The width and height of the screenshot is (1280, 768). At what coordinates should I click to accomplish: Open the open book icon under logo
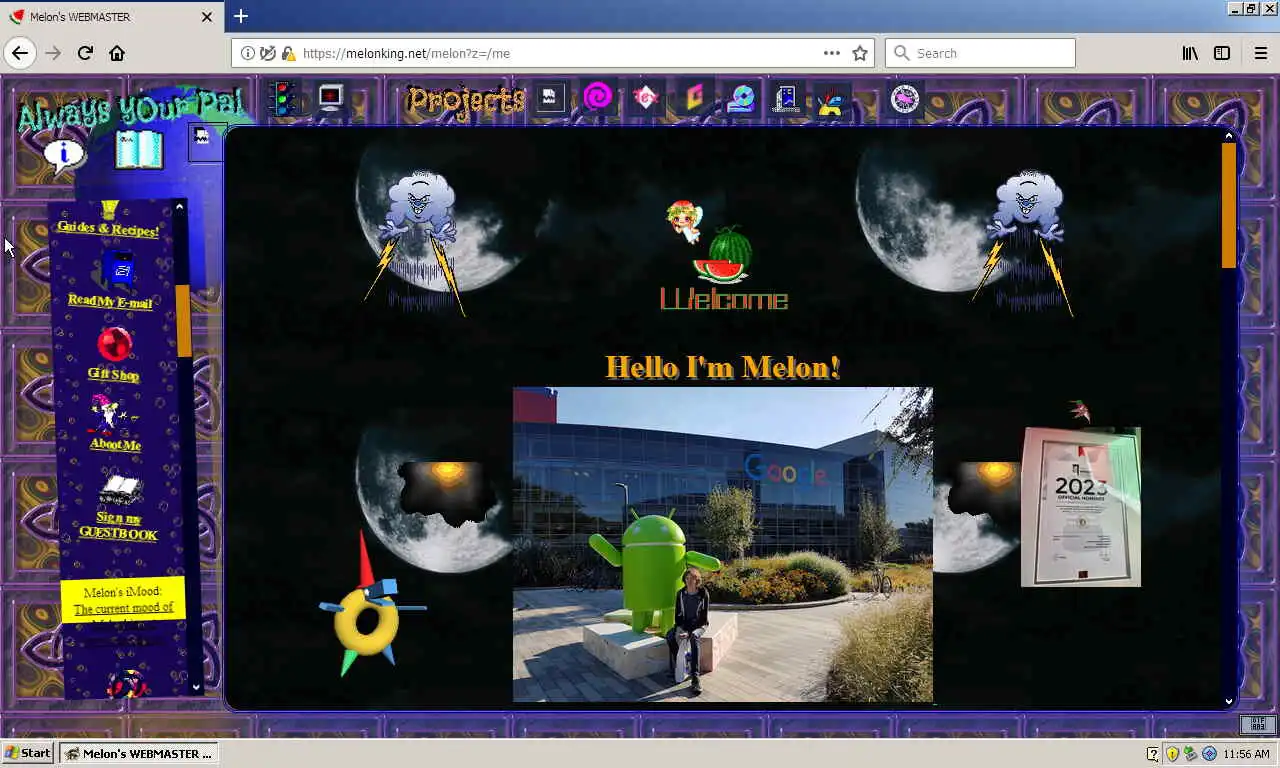click(139, 151)
